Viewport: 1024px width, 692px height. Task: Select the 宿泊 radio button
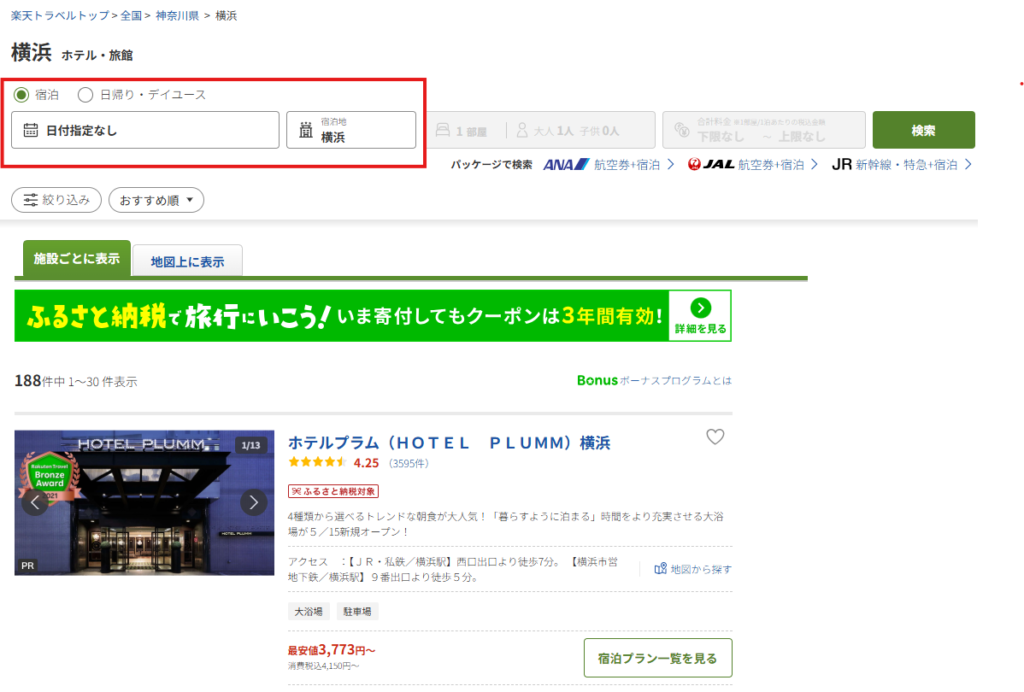(21, 95)
